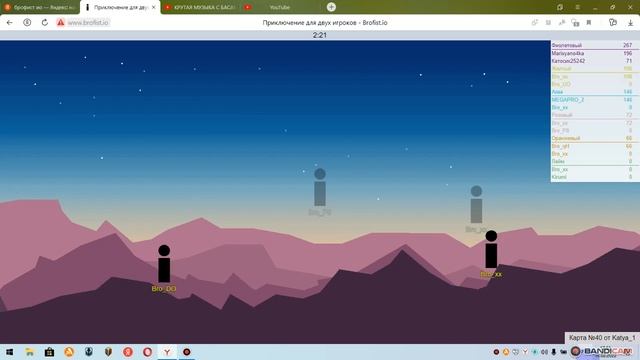Click the www.brofist.io address field
The width and height of the screenshot is (640, 360).
coord(88,22)
